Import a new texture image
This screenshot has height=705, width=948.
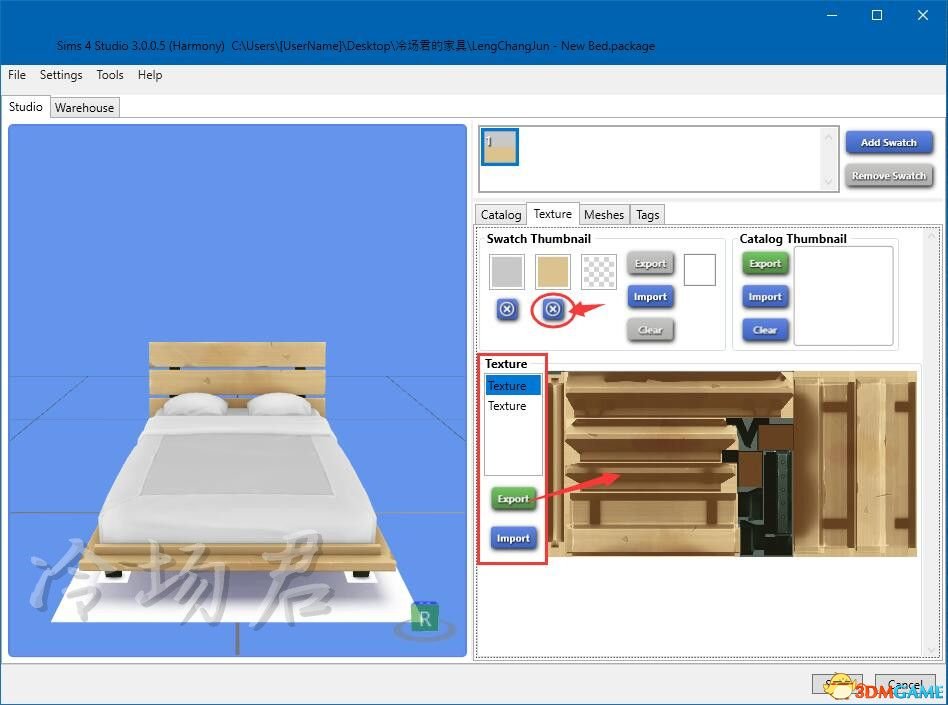coord(513,538)
